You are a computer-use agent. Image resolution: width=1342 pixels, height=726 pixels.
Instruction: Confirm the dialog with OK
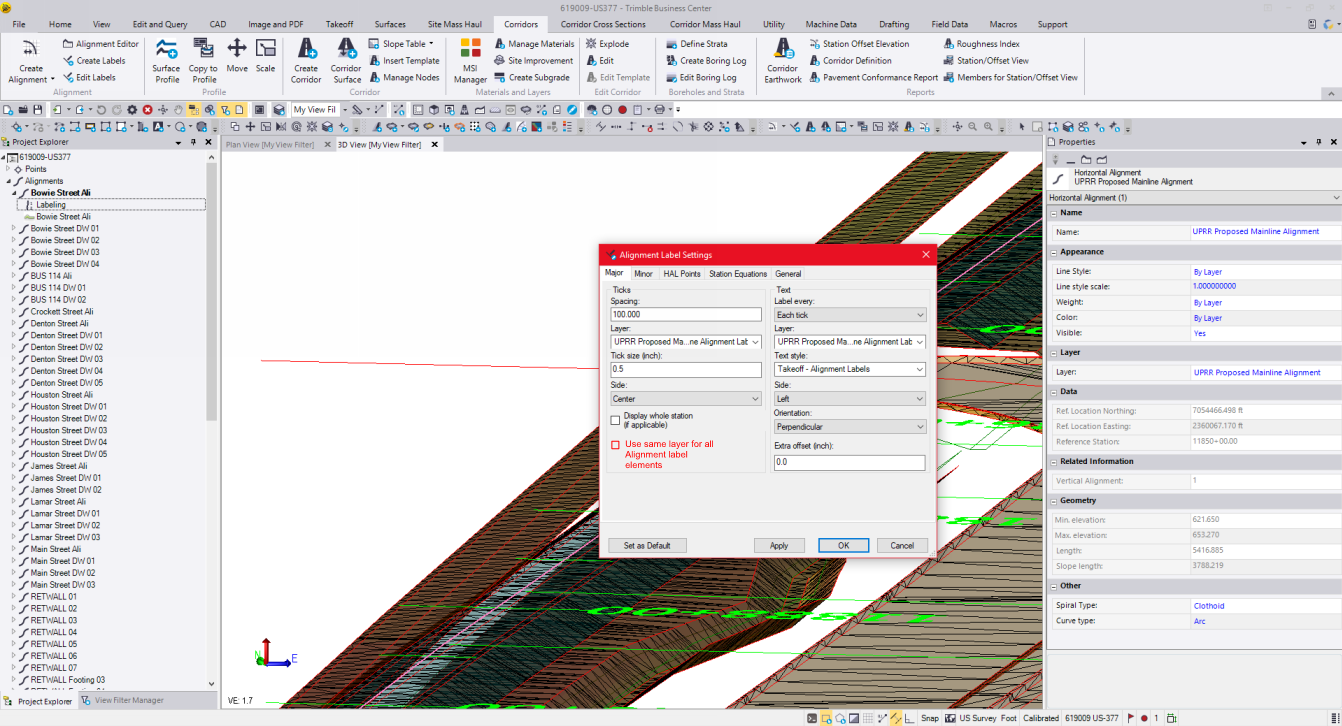(843, 546)
